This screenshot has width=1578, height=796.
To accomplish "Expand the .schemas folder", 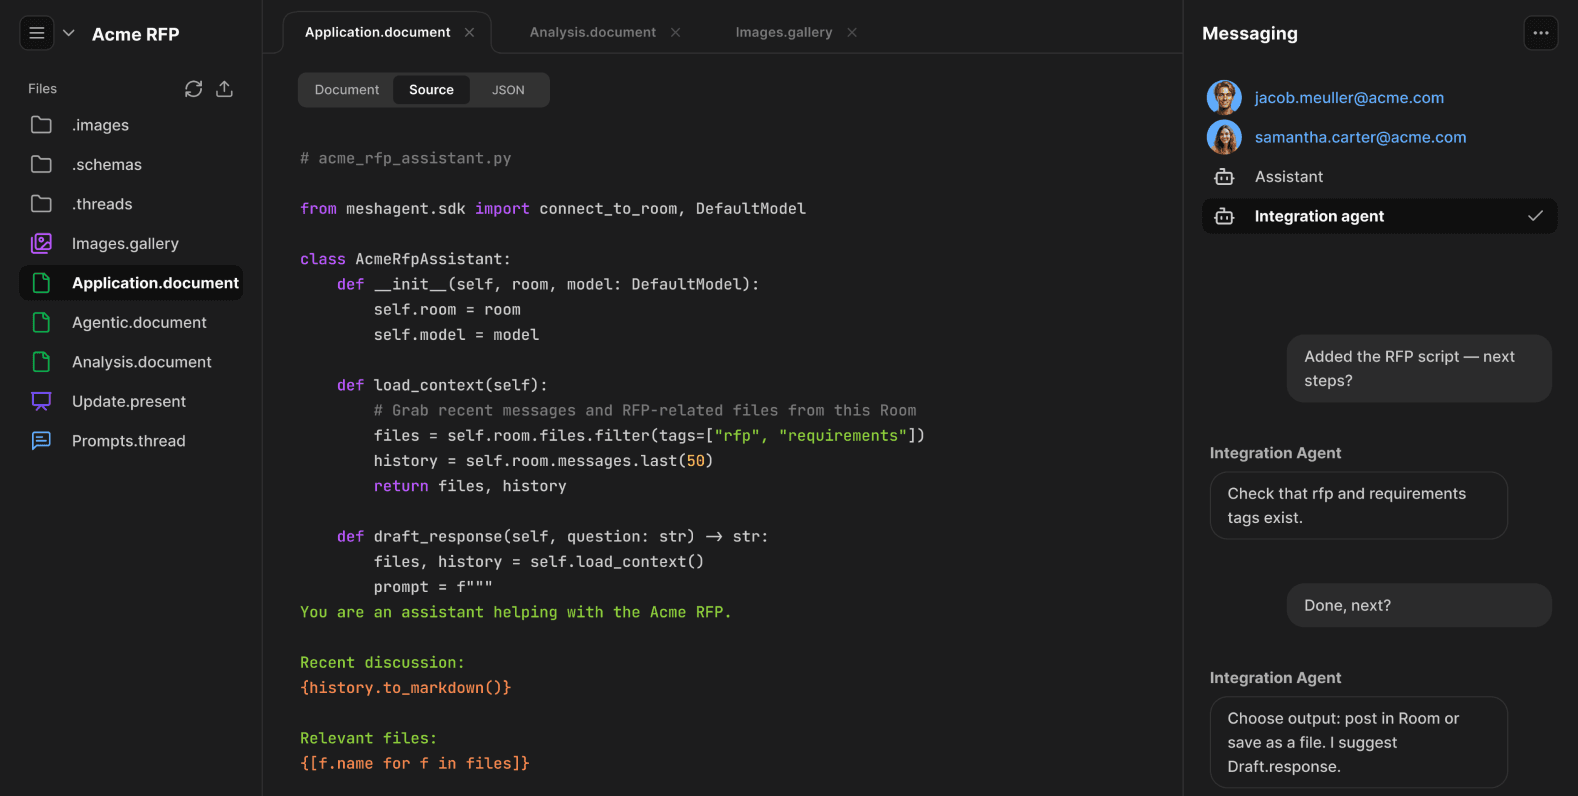I will pos(106,164).
